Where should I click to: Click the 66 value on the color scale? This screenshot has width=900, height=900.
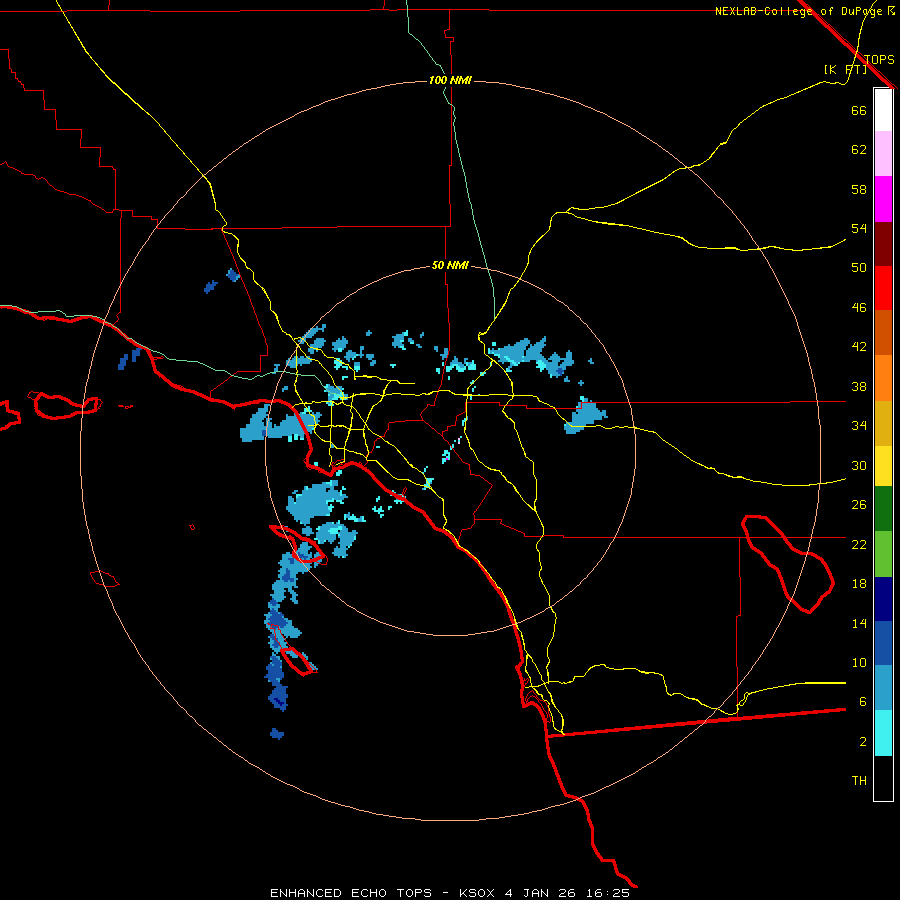pos(859,110)
